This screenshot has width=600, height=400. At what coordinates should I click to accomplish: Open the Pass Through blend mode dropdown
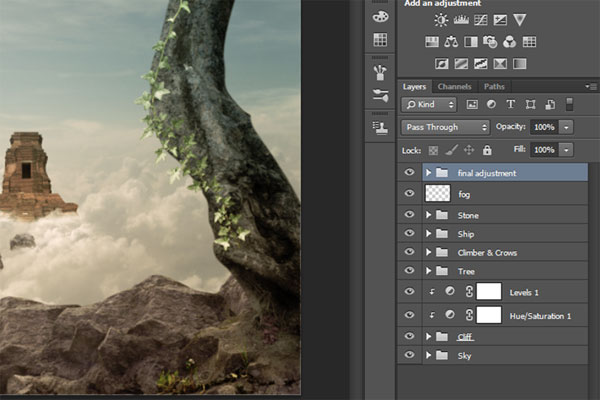coord(445,127)
